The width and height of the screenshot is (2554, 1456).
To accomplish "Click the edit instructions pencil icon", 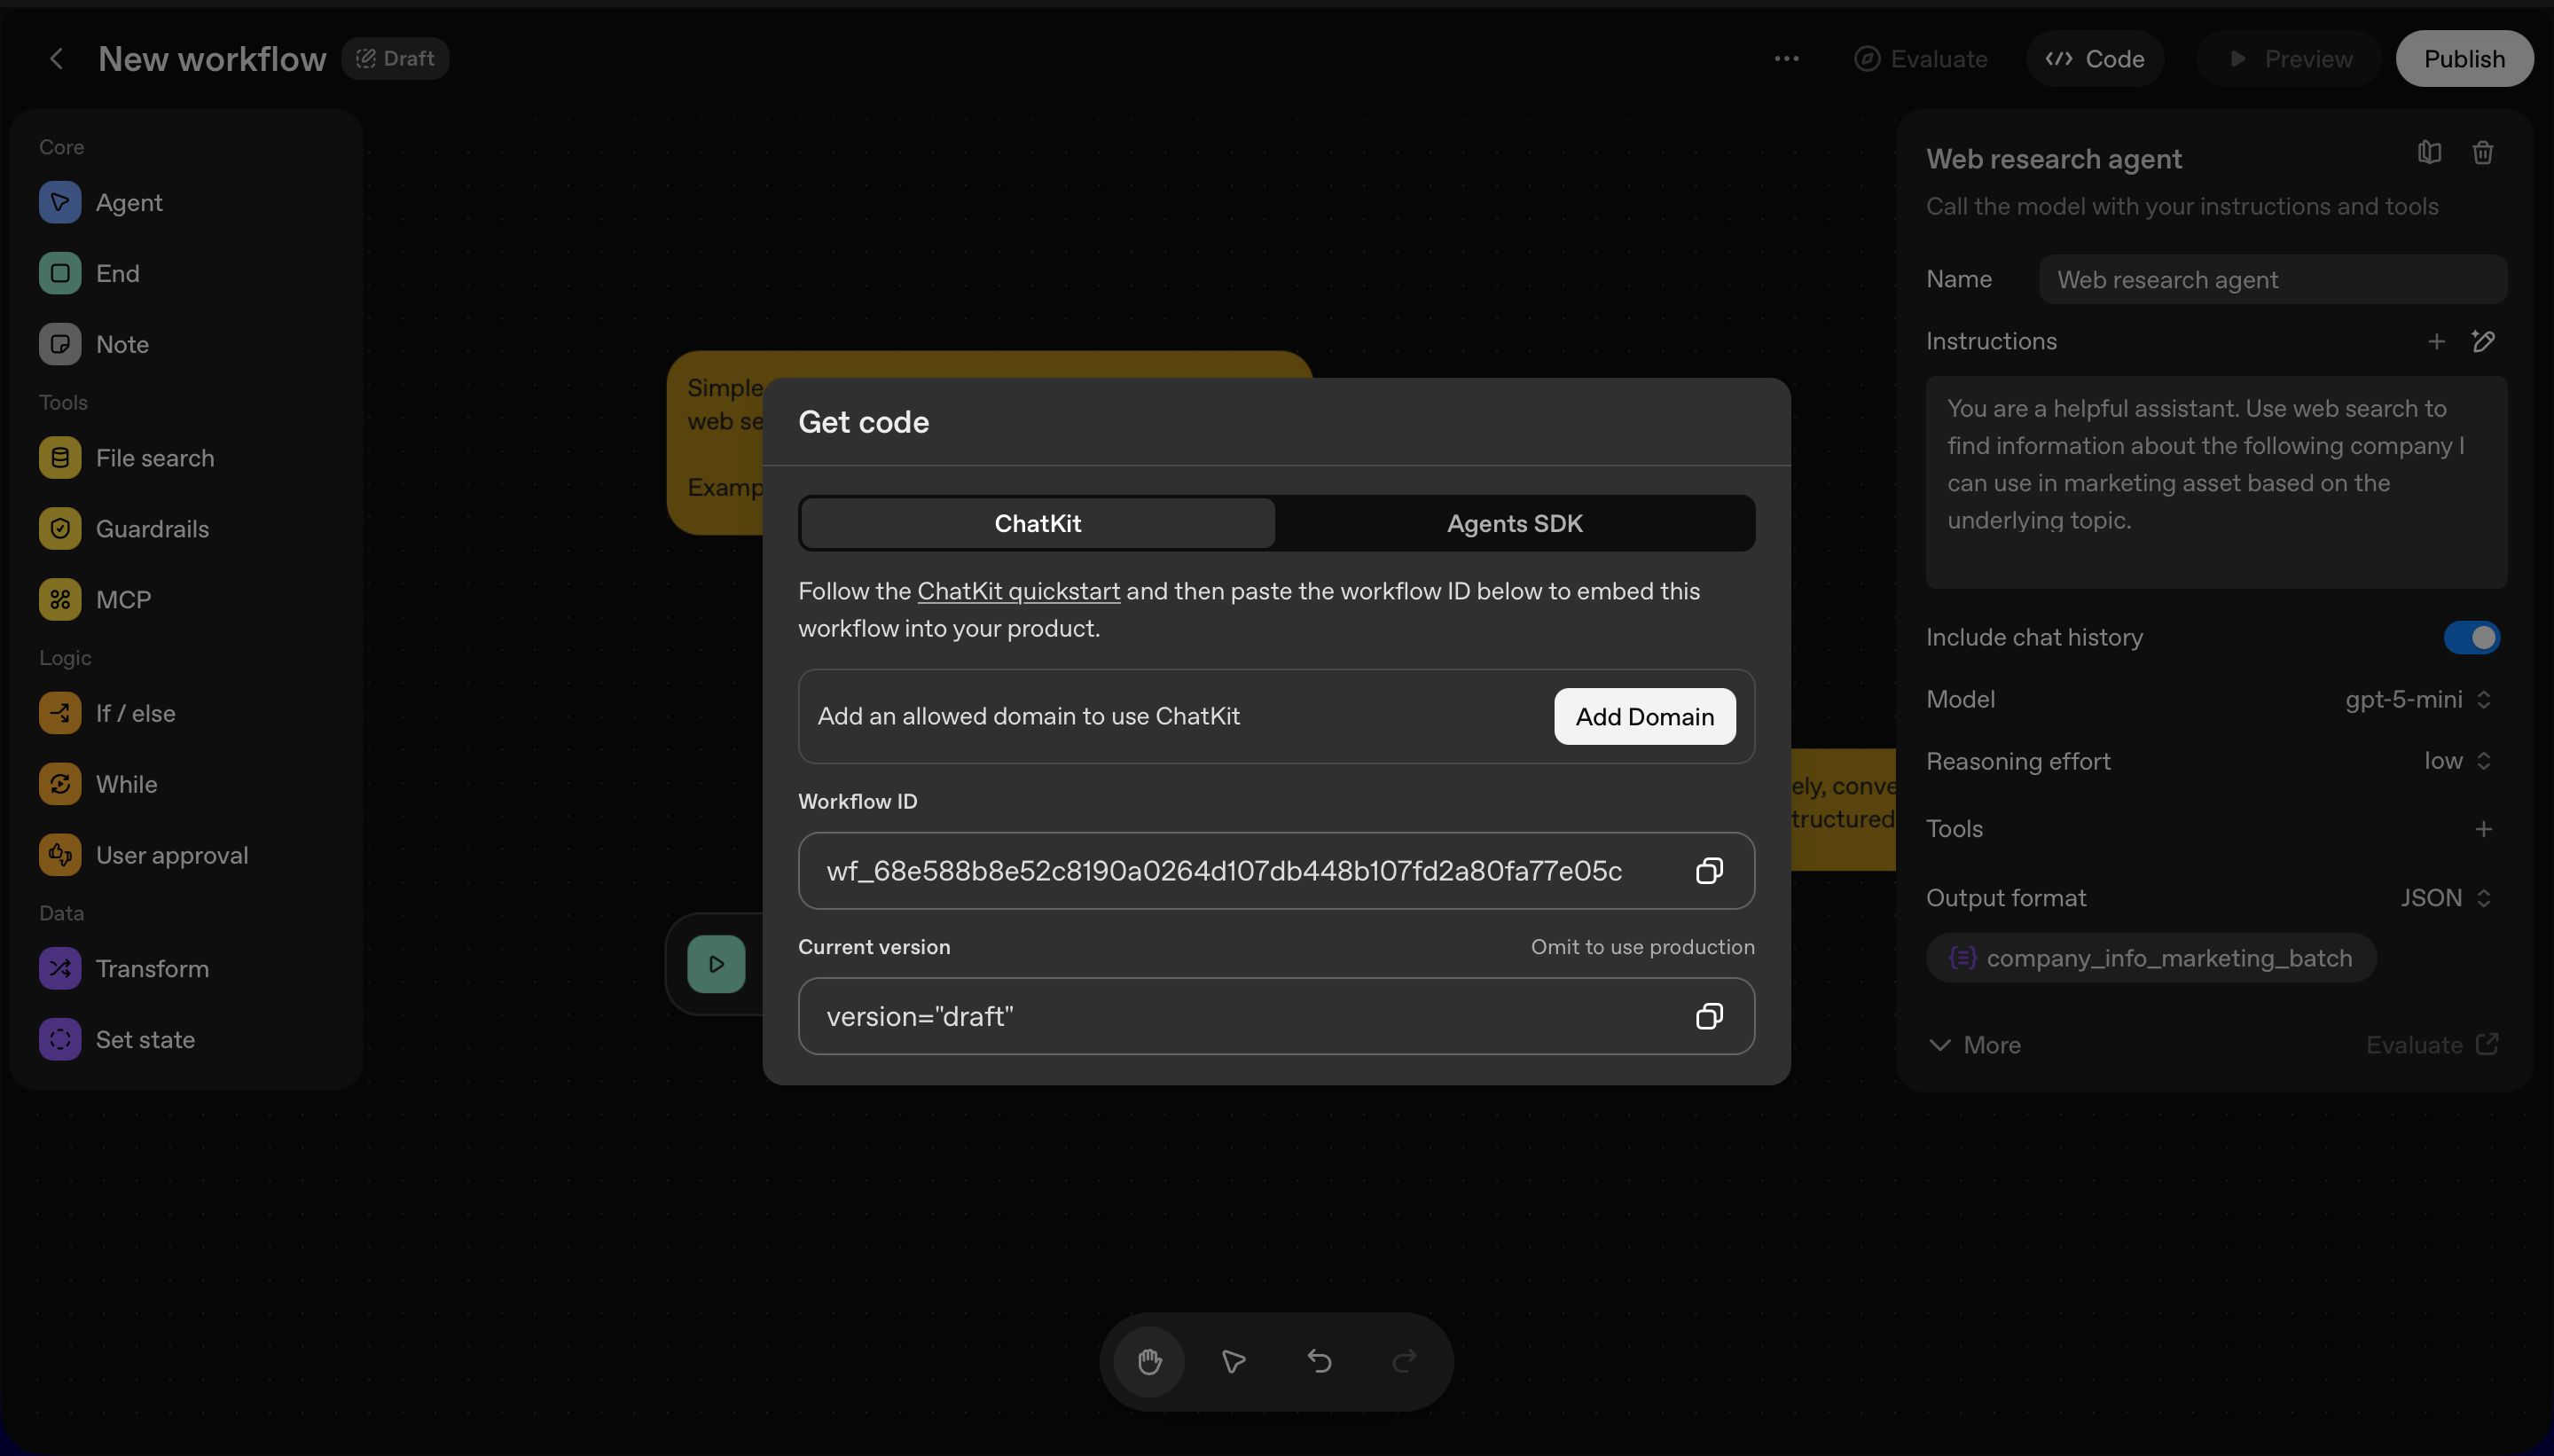I will pyautogui.click(x=2483, y=342).
